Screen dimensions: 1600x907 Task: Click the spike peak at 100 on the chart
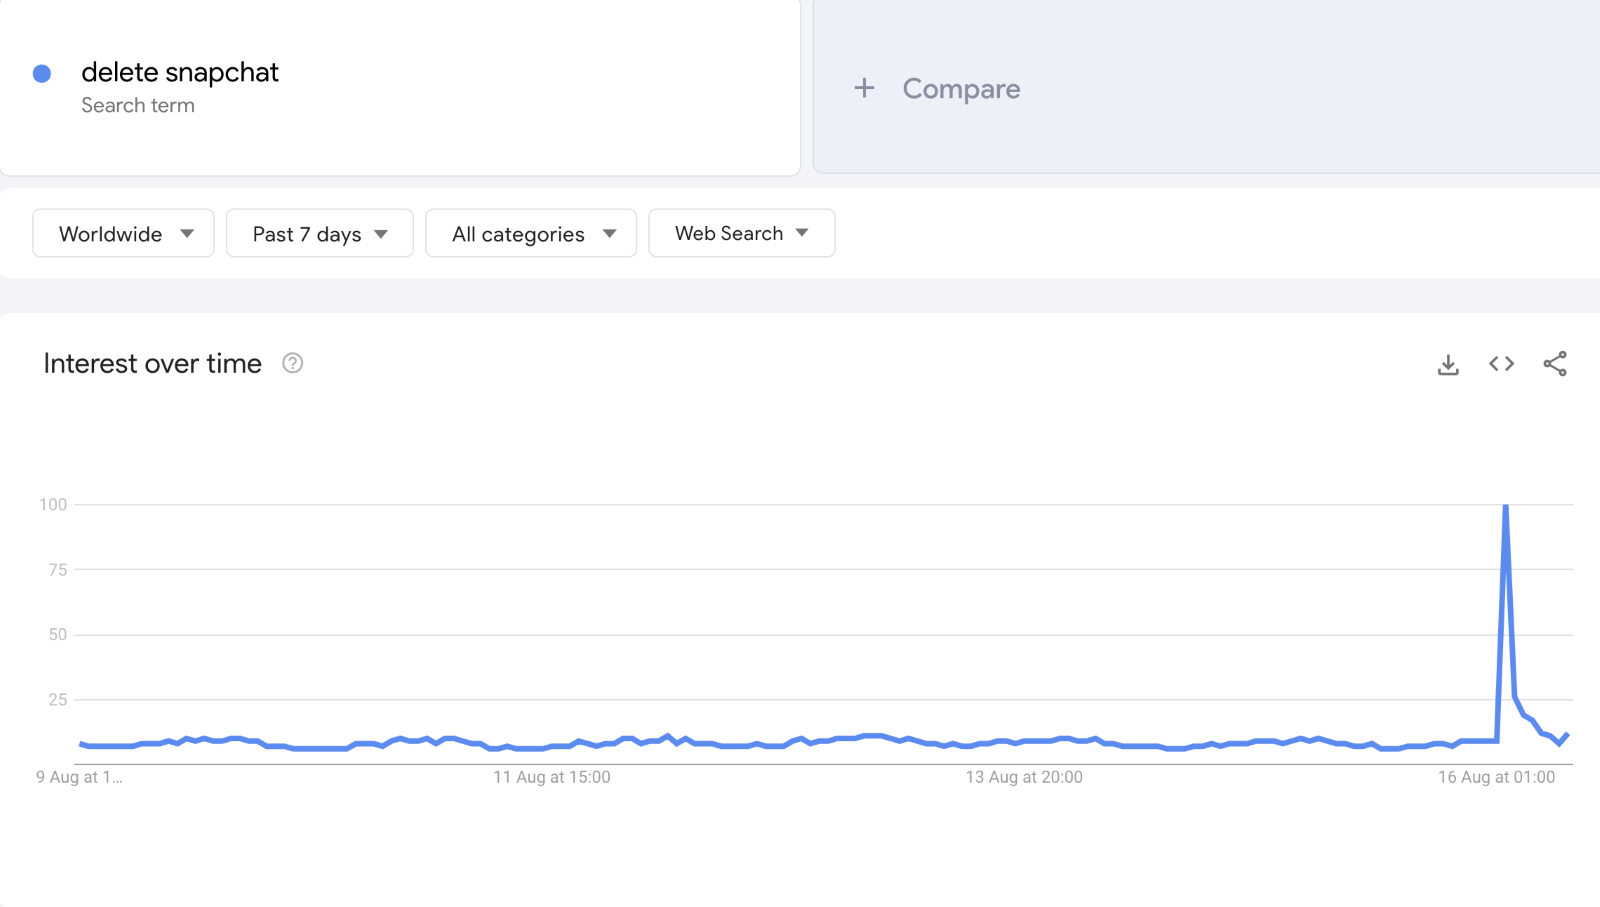[1505, 507]
